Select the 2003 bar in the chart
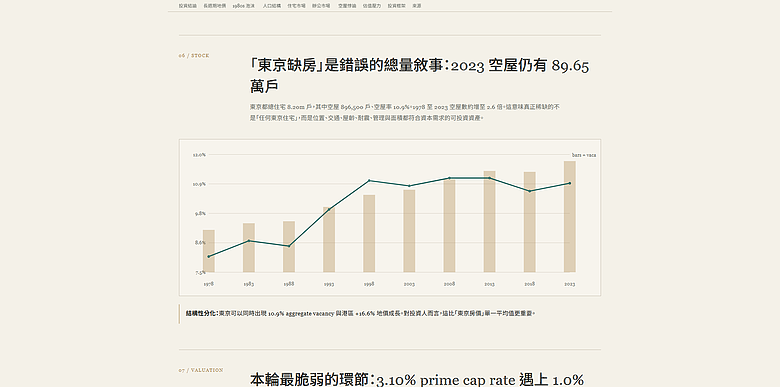Viewport: 780px width, 387px height. click(409, 231)
